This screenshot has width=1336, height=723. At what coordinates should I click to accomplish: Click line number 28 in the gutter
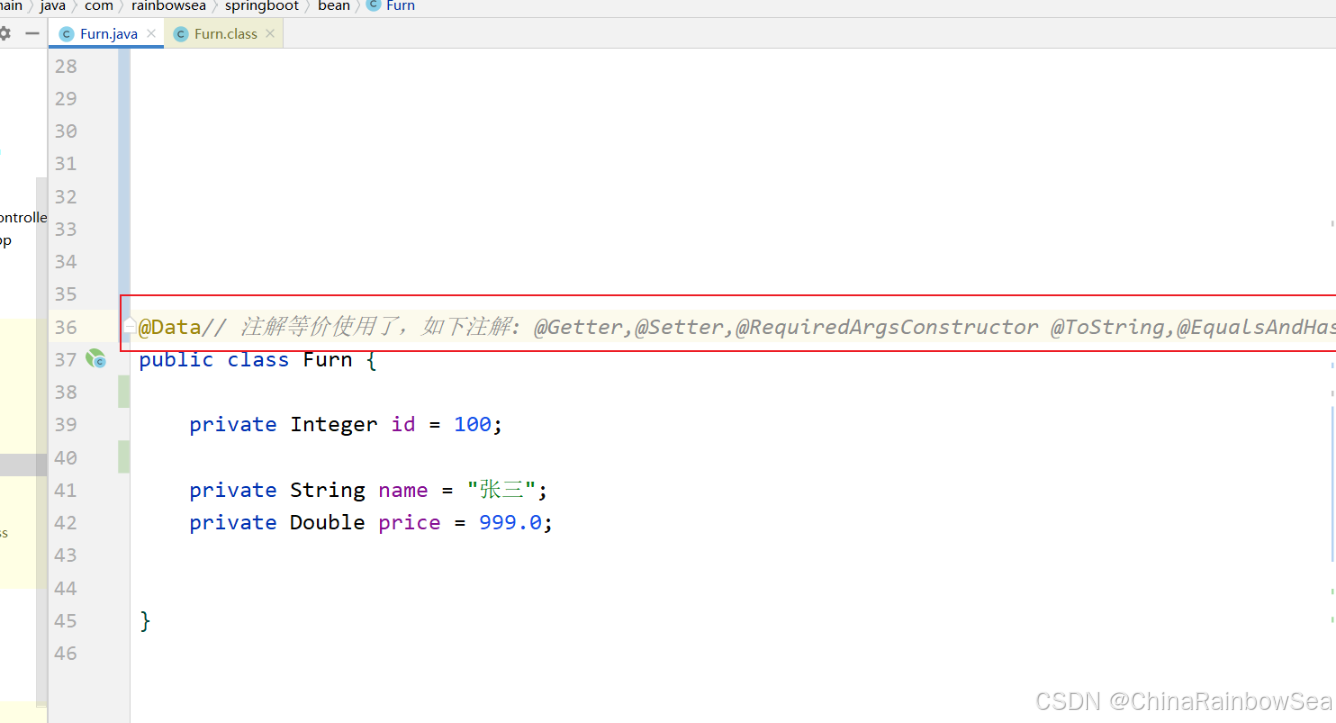click(66, 66)
